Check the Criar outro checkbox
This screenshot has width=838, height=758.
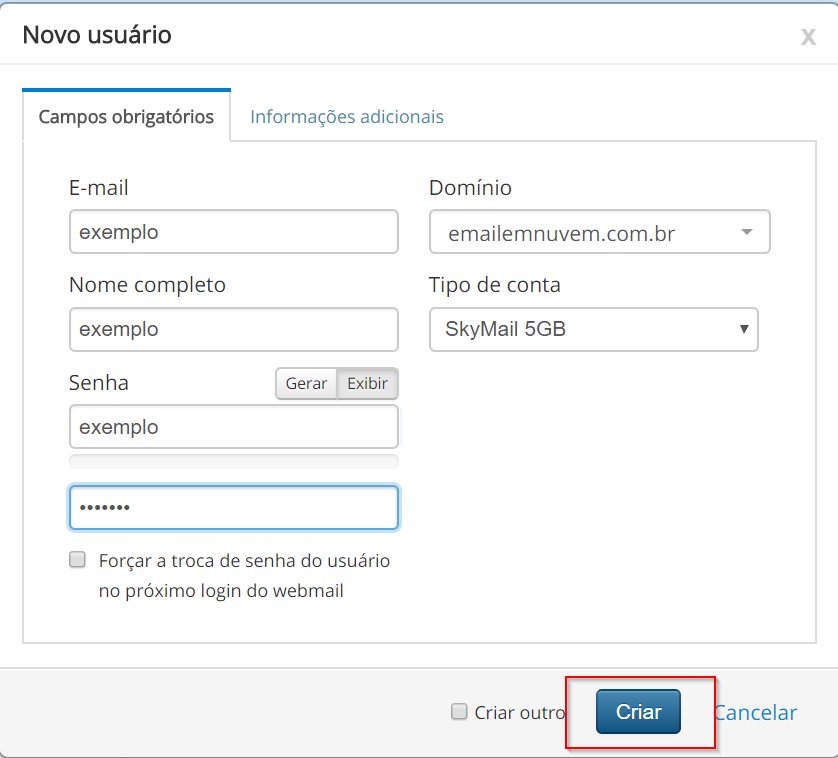tap(460, 712)
